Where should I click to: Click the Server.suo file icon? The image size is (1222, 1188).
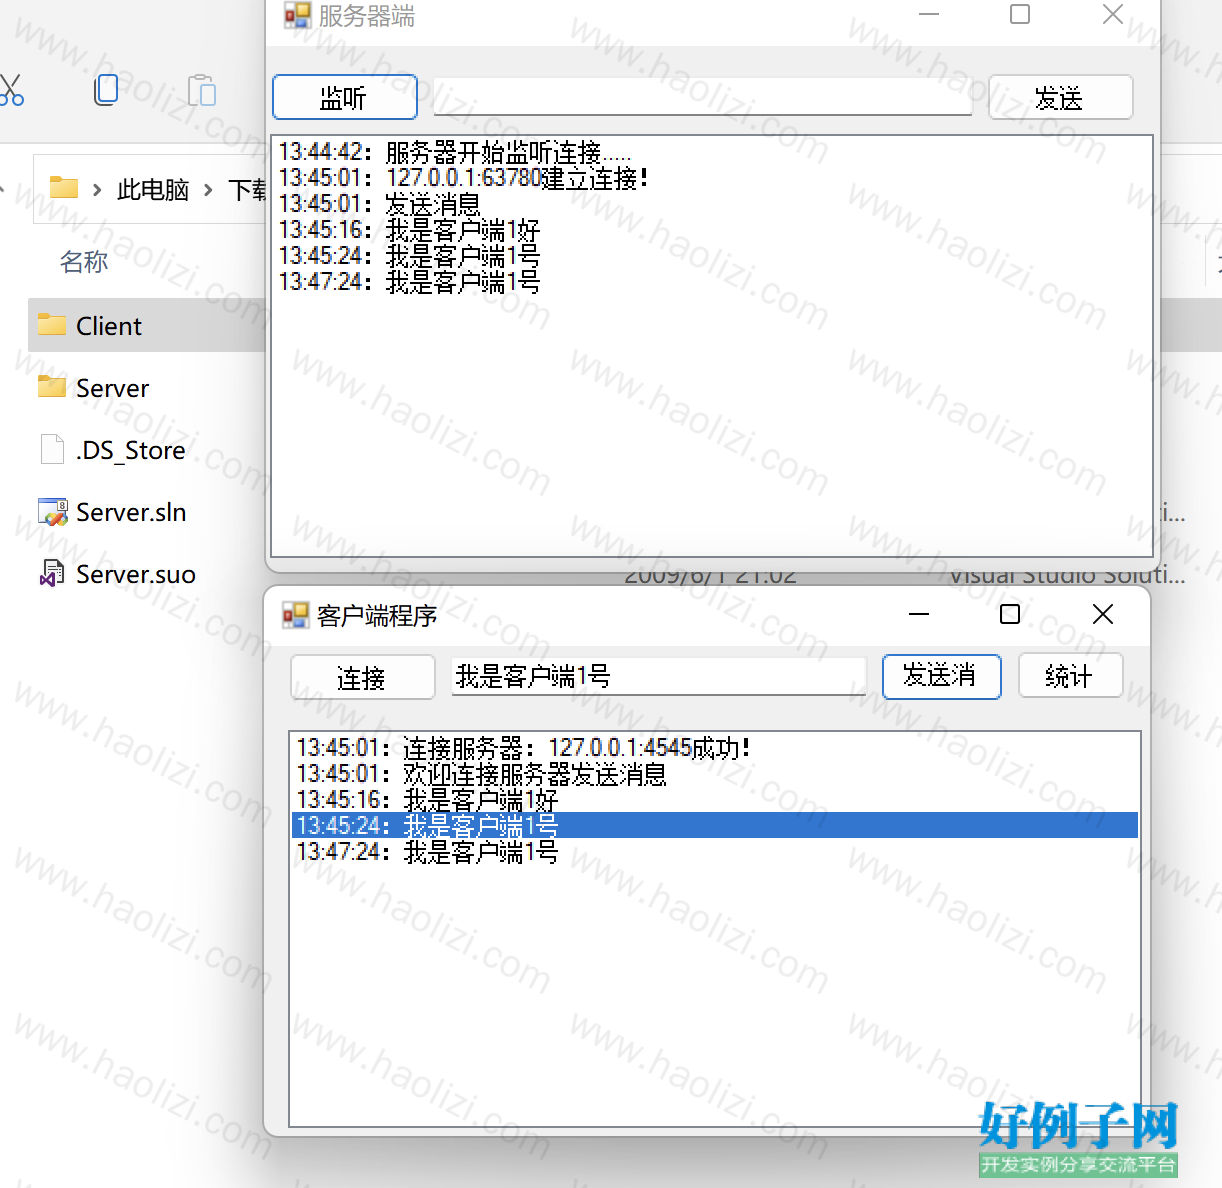pyautogui.click(x=52, y=573)
